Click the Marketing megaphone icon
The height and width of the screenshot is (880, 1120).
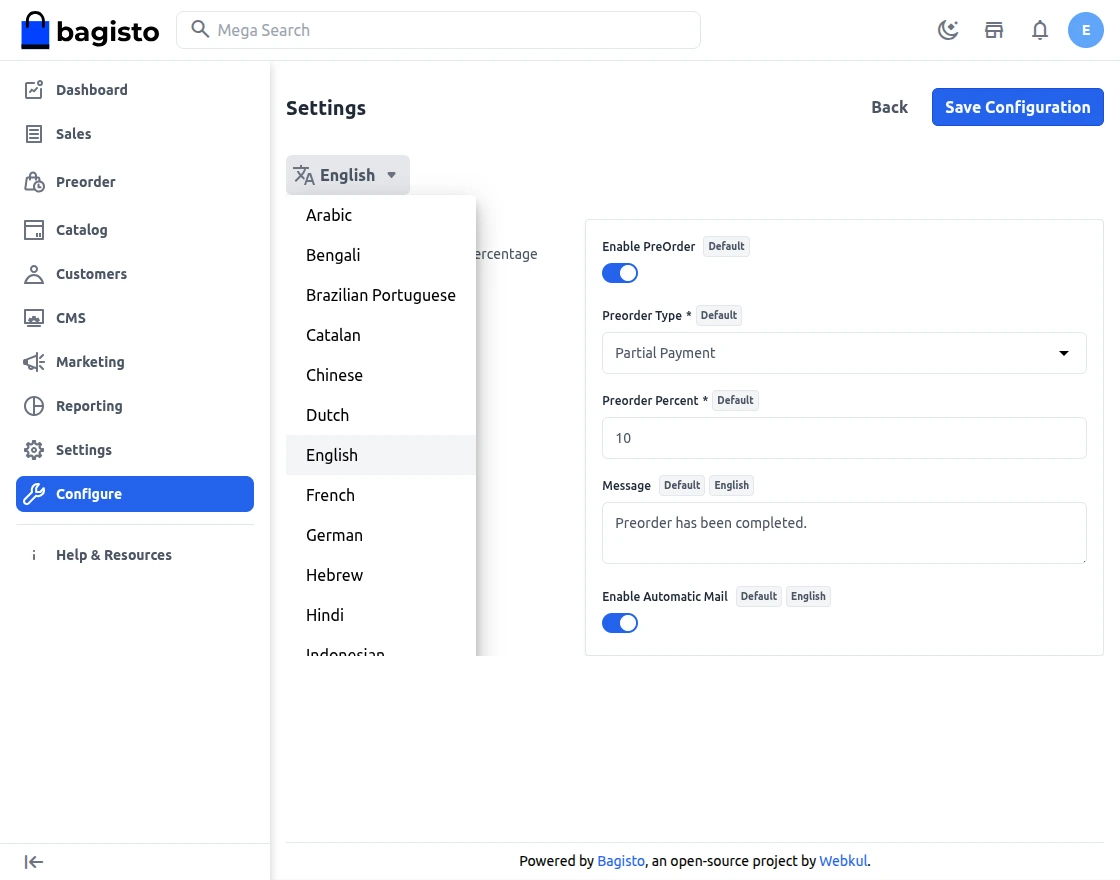34,362
